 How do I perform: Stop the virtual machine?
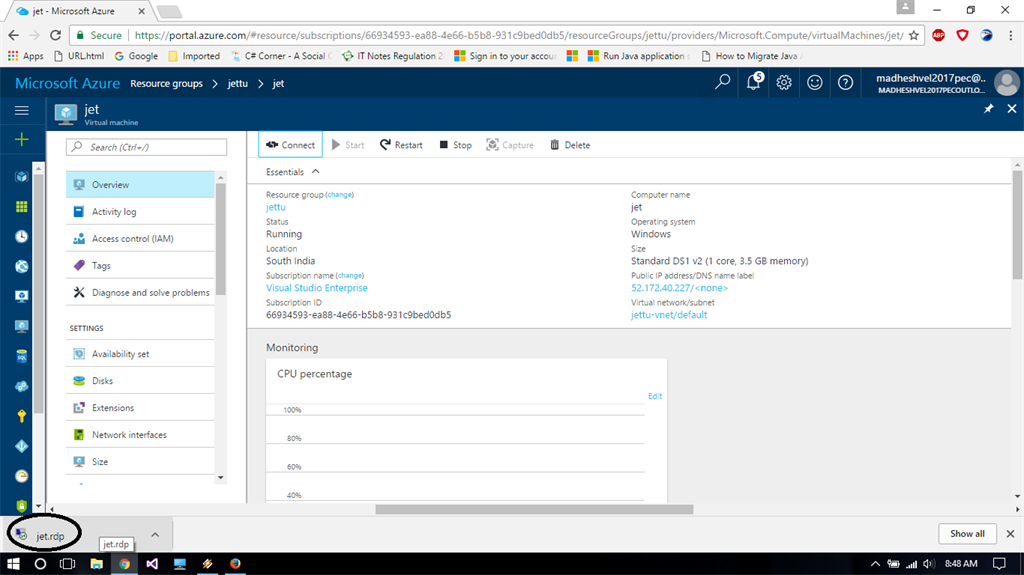455,145
